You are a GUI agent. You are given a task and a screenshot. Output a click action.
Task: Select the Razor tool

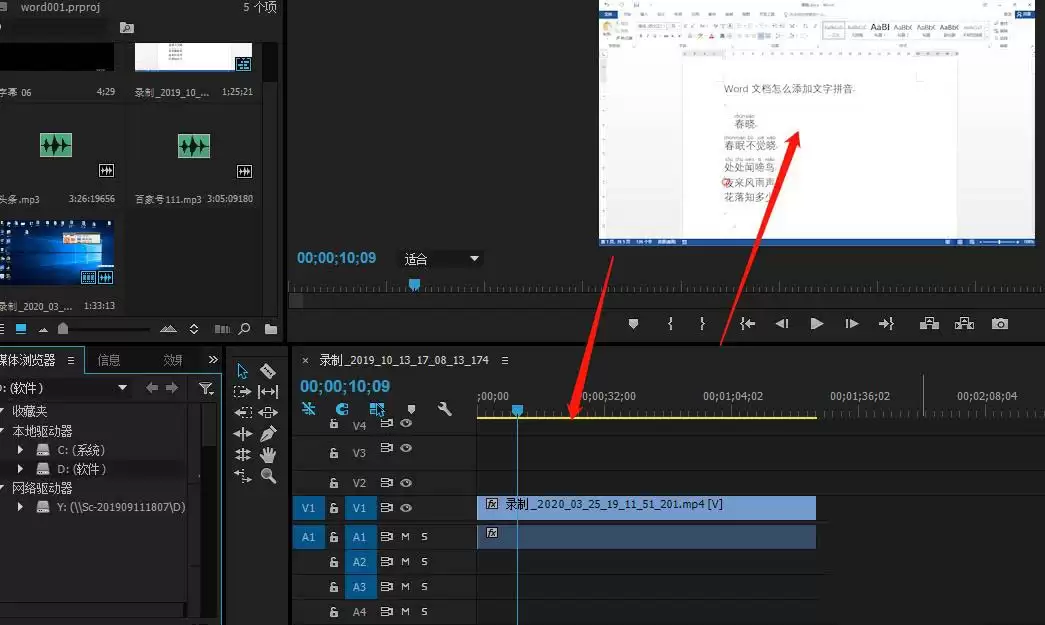pyautogui.click(x=268, y=370)
